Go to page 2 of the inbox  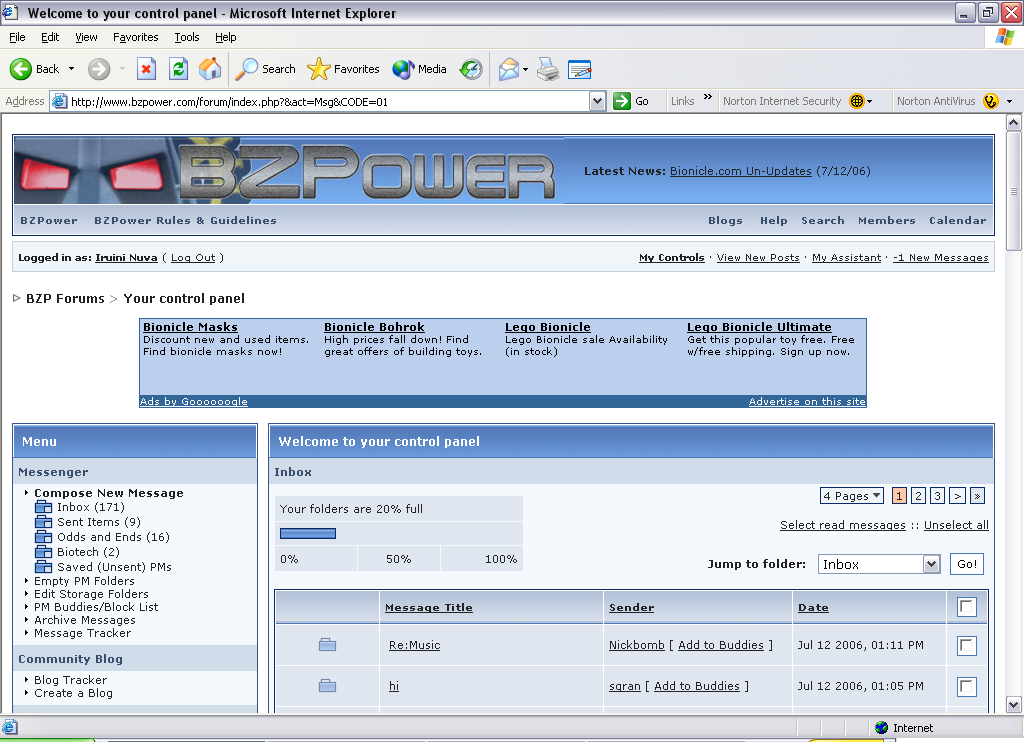point(918,496)
